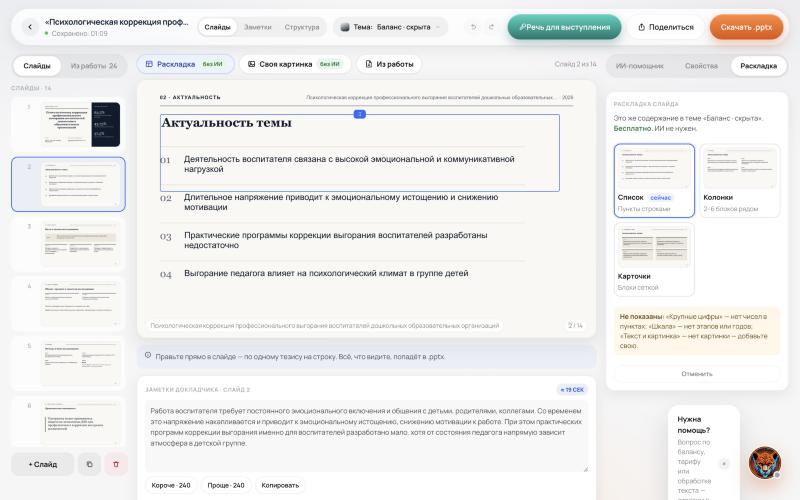Click the presentation title 'Психологическая коррекция проф…'

(116, 22)
